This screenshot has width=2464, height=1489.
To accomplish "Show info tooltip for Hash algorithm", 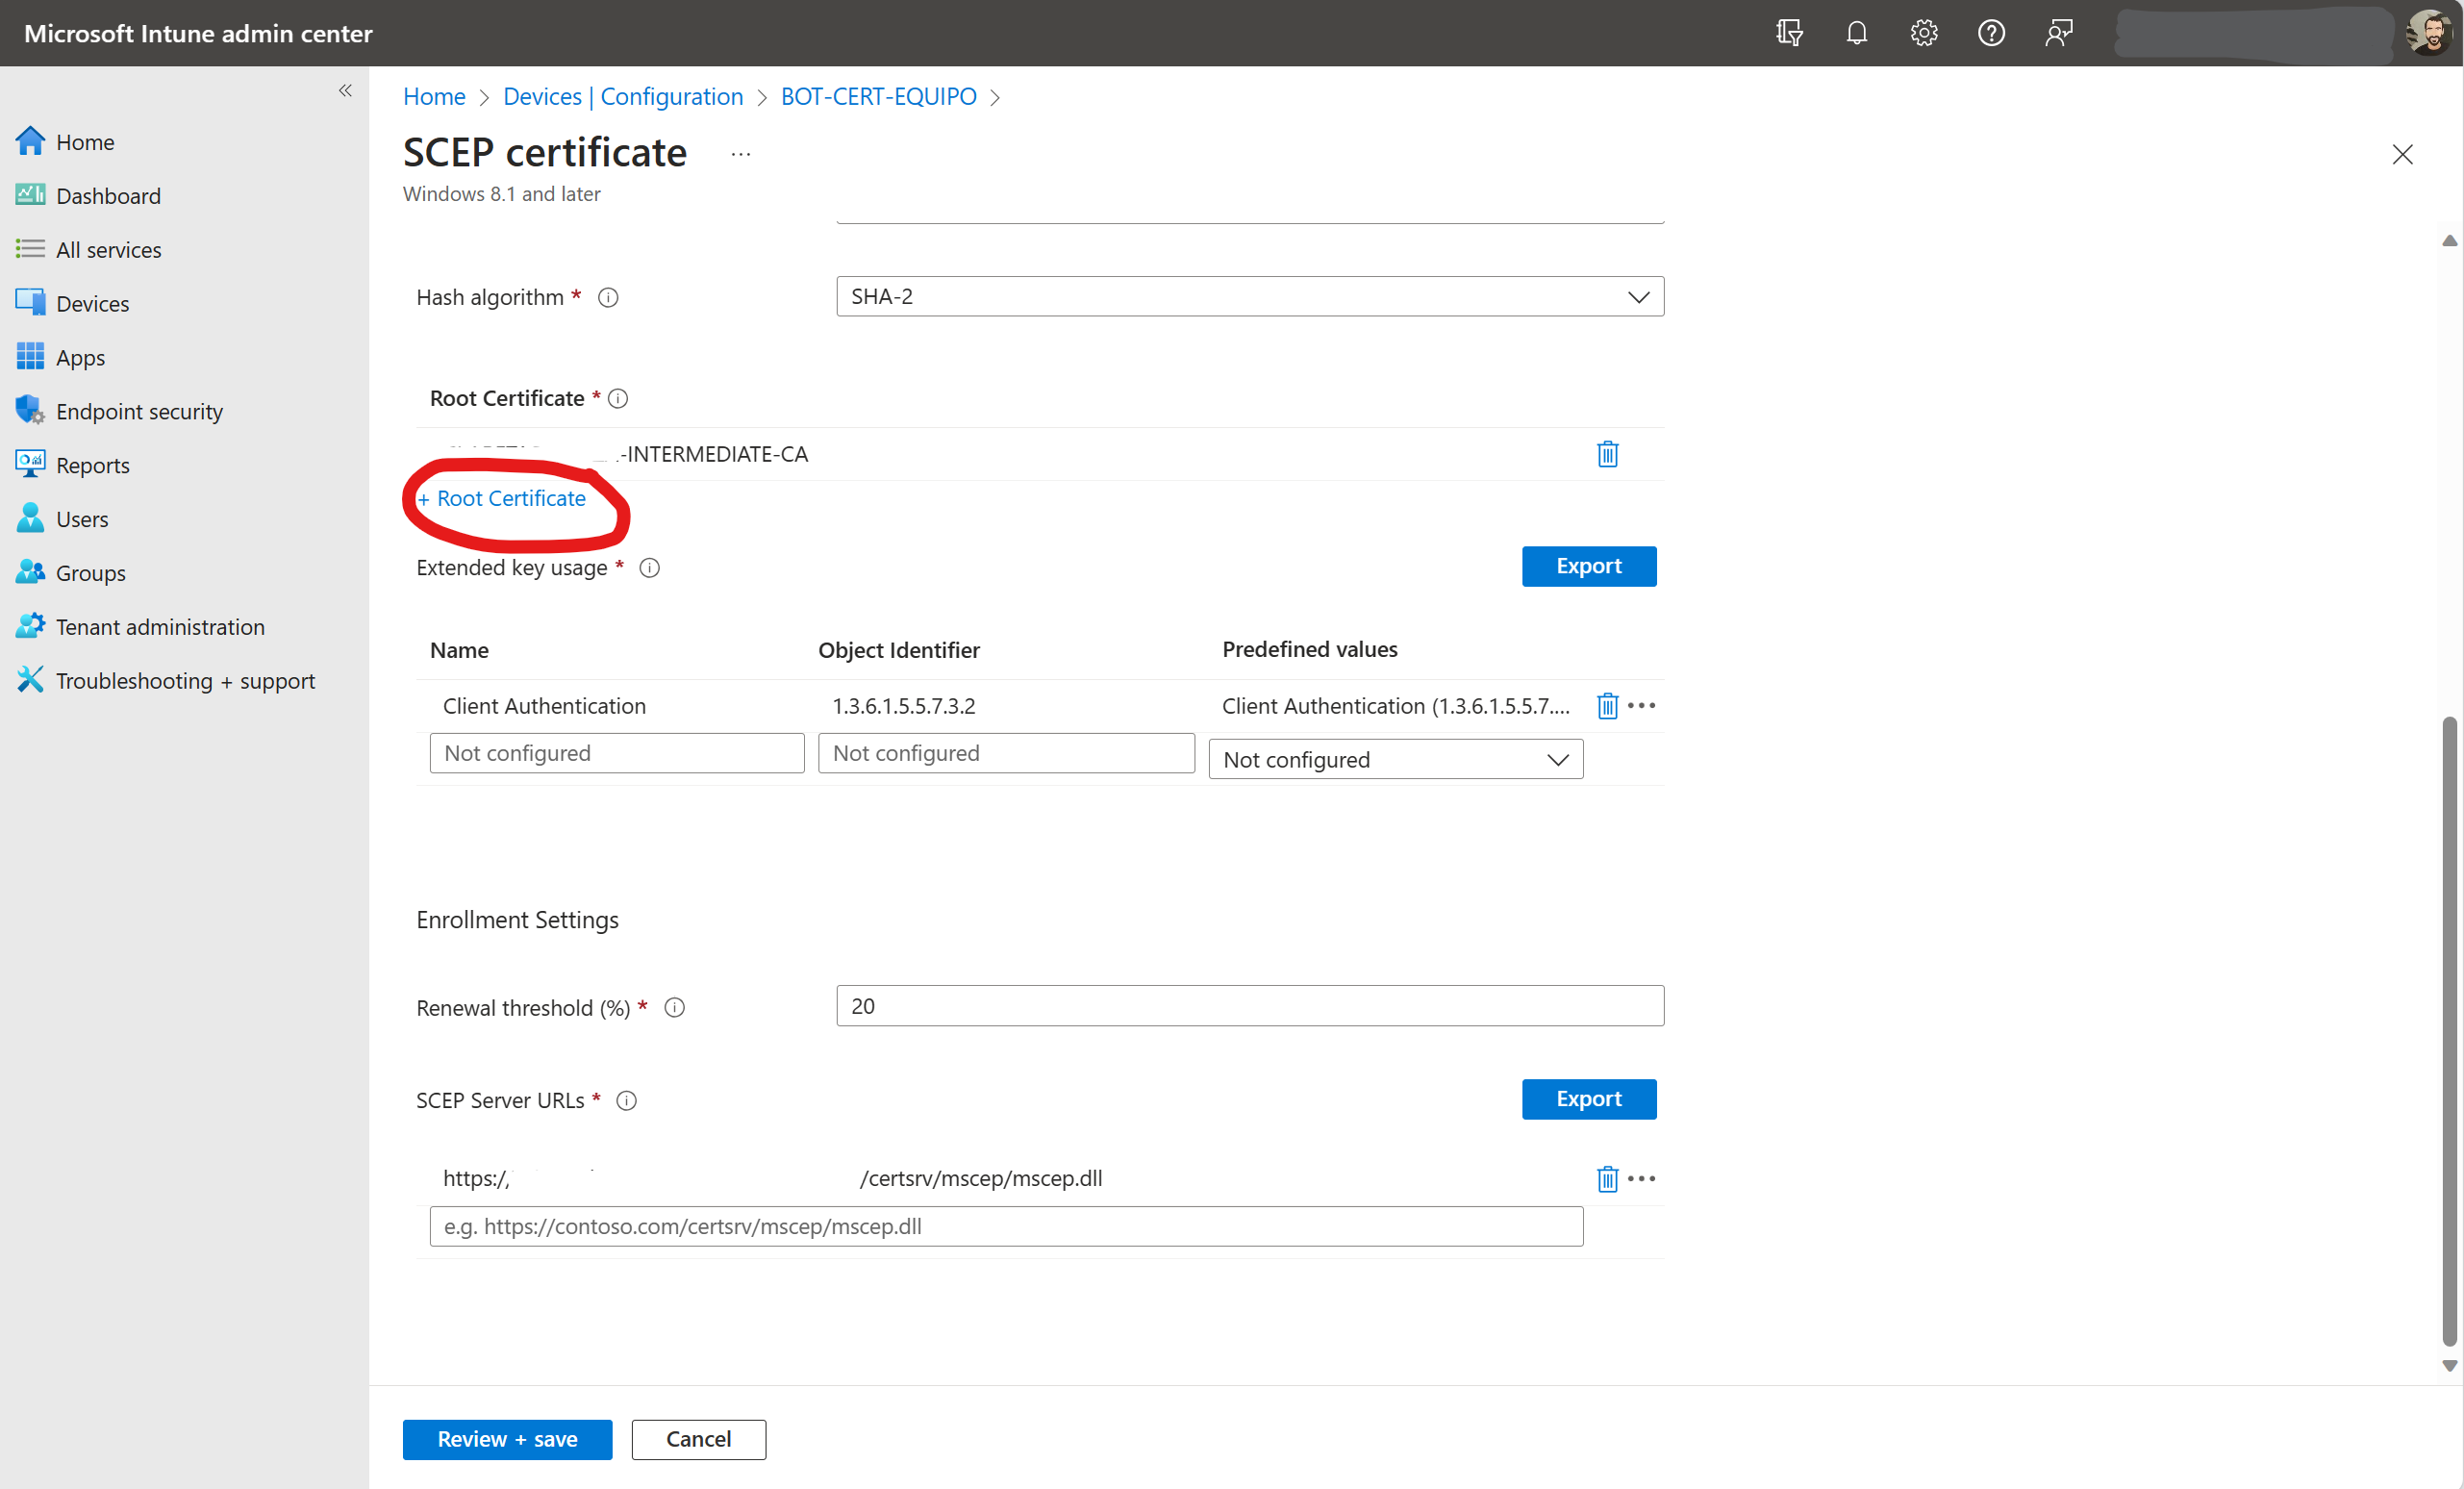I will (608, 298).
